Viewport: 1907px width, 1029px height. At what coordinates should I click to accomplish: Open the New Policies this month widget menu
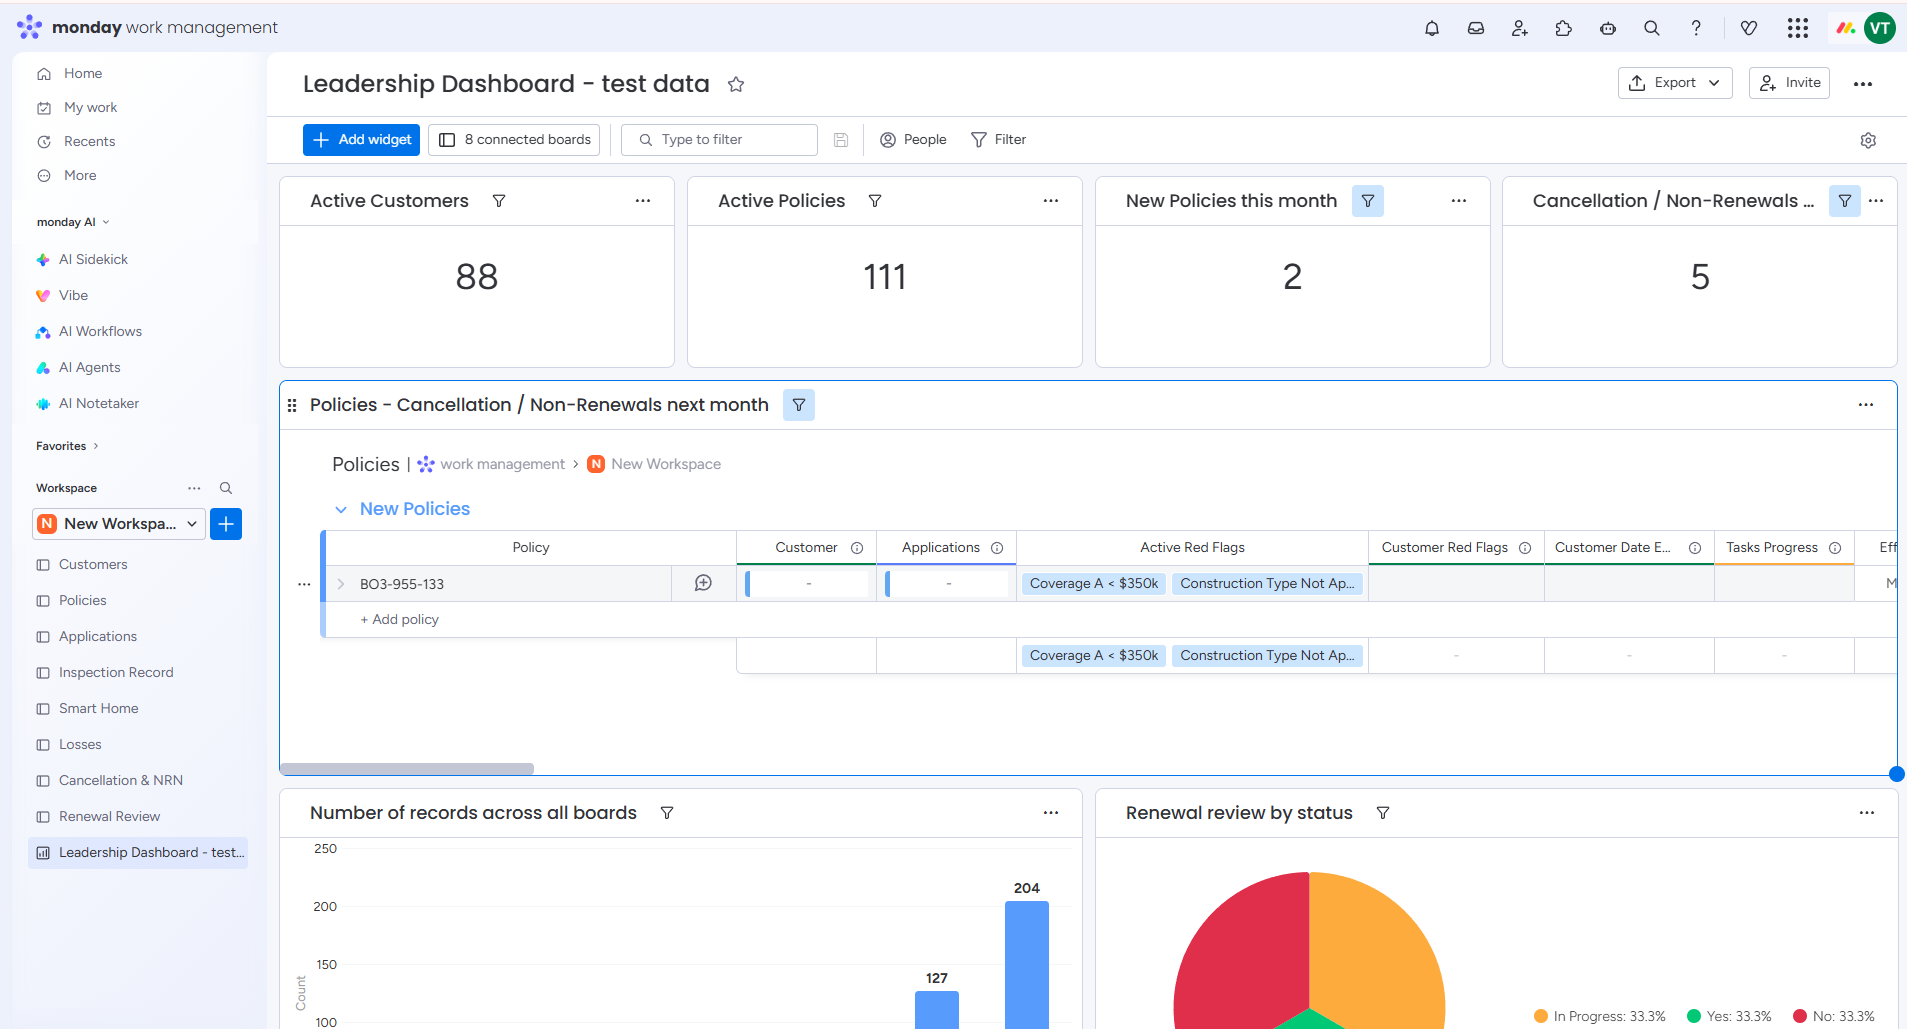[1459, 201]
